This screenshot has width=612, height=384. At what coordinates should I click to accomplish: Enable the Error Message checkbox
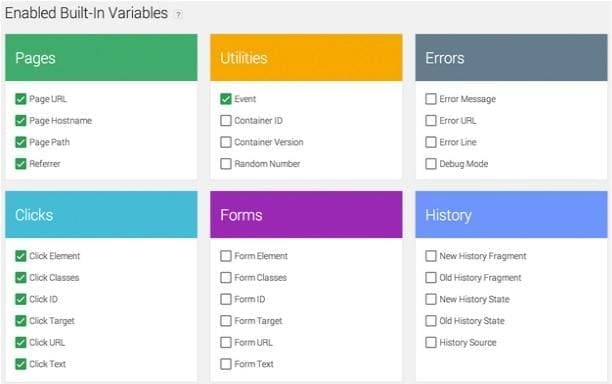[x=431, y=99]
